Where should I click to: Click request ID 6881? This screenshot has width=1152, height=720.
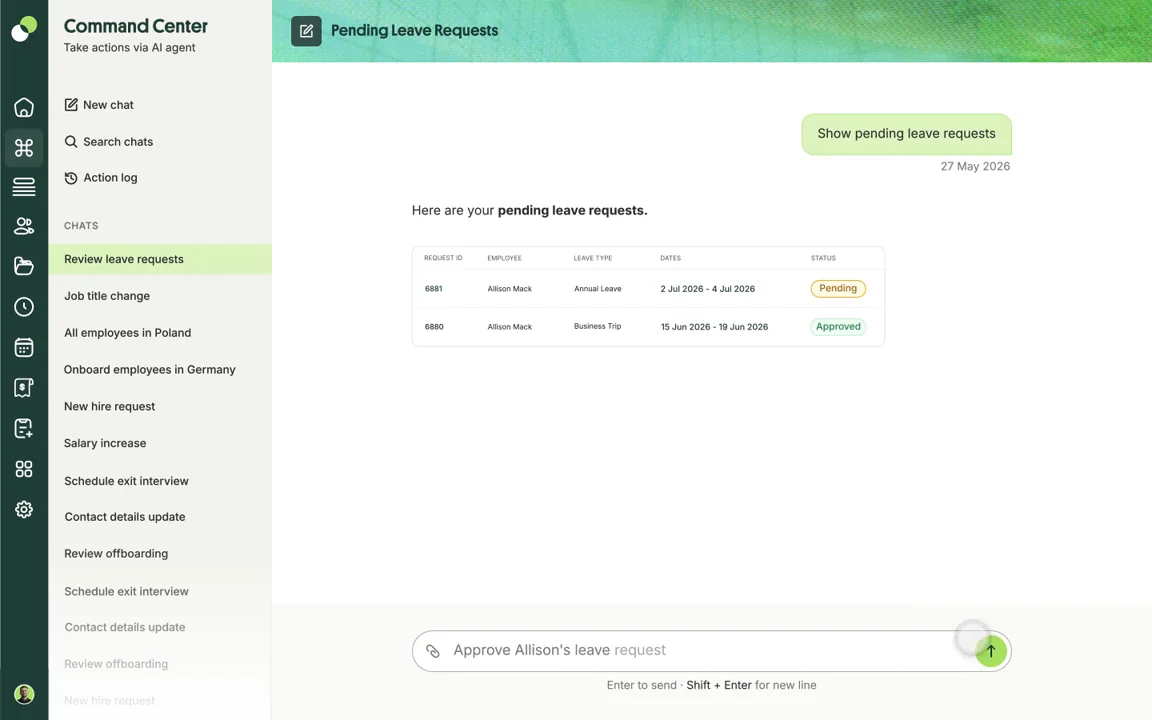click(x=433, y=289)
